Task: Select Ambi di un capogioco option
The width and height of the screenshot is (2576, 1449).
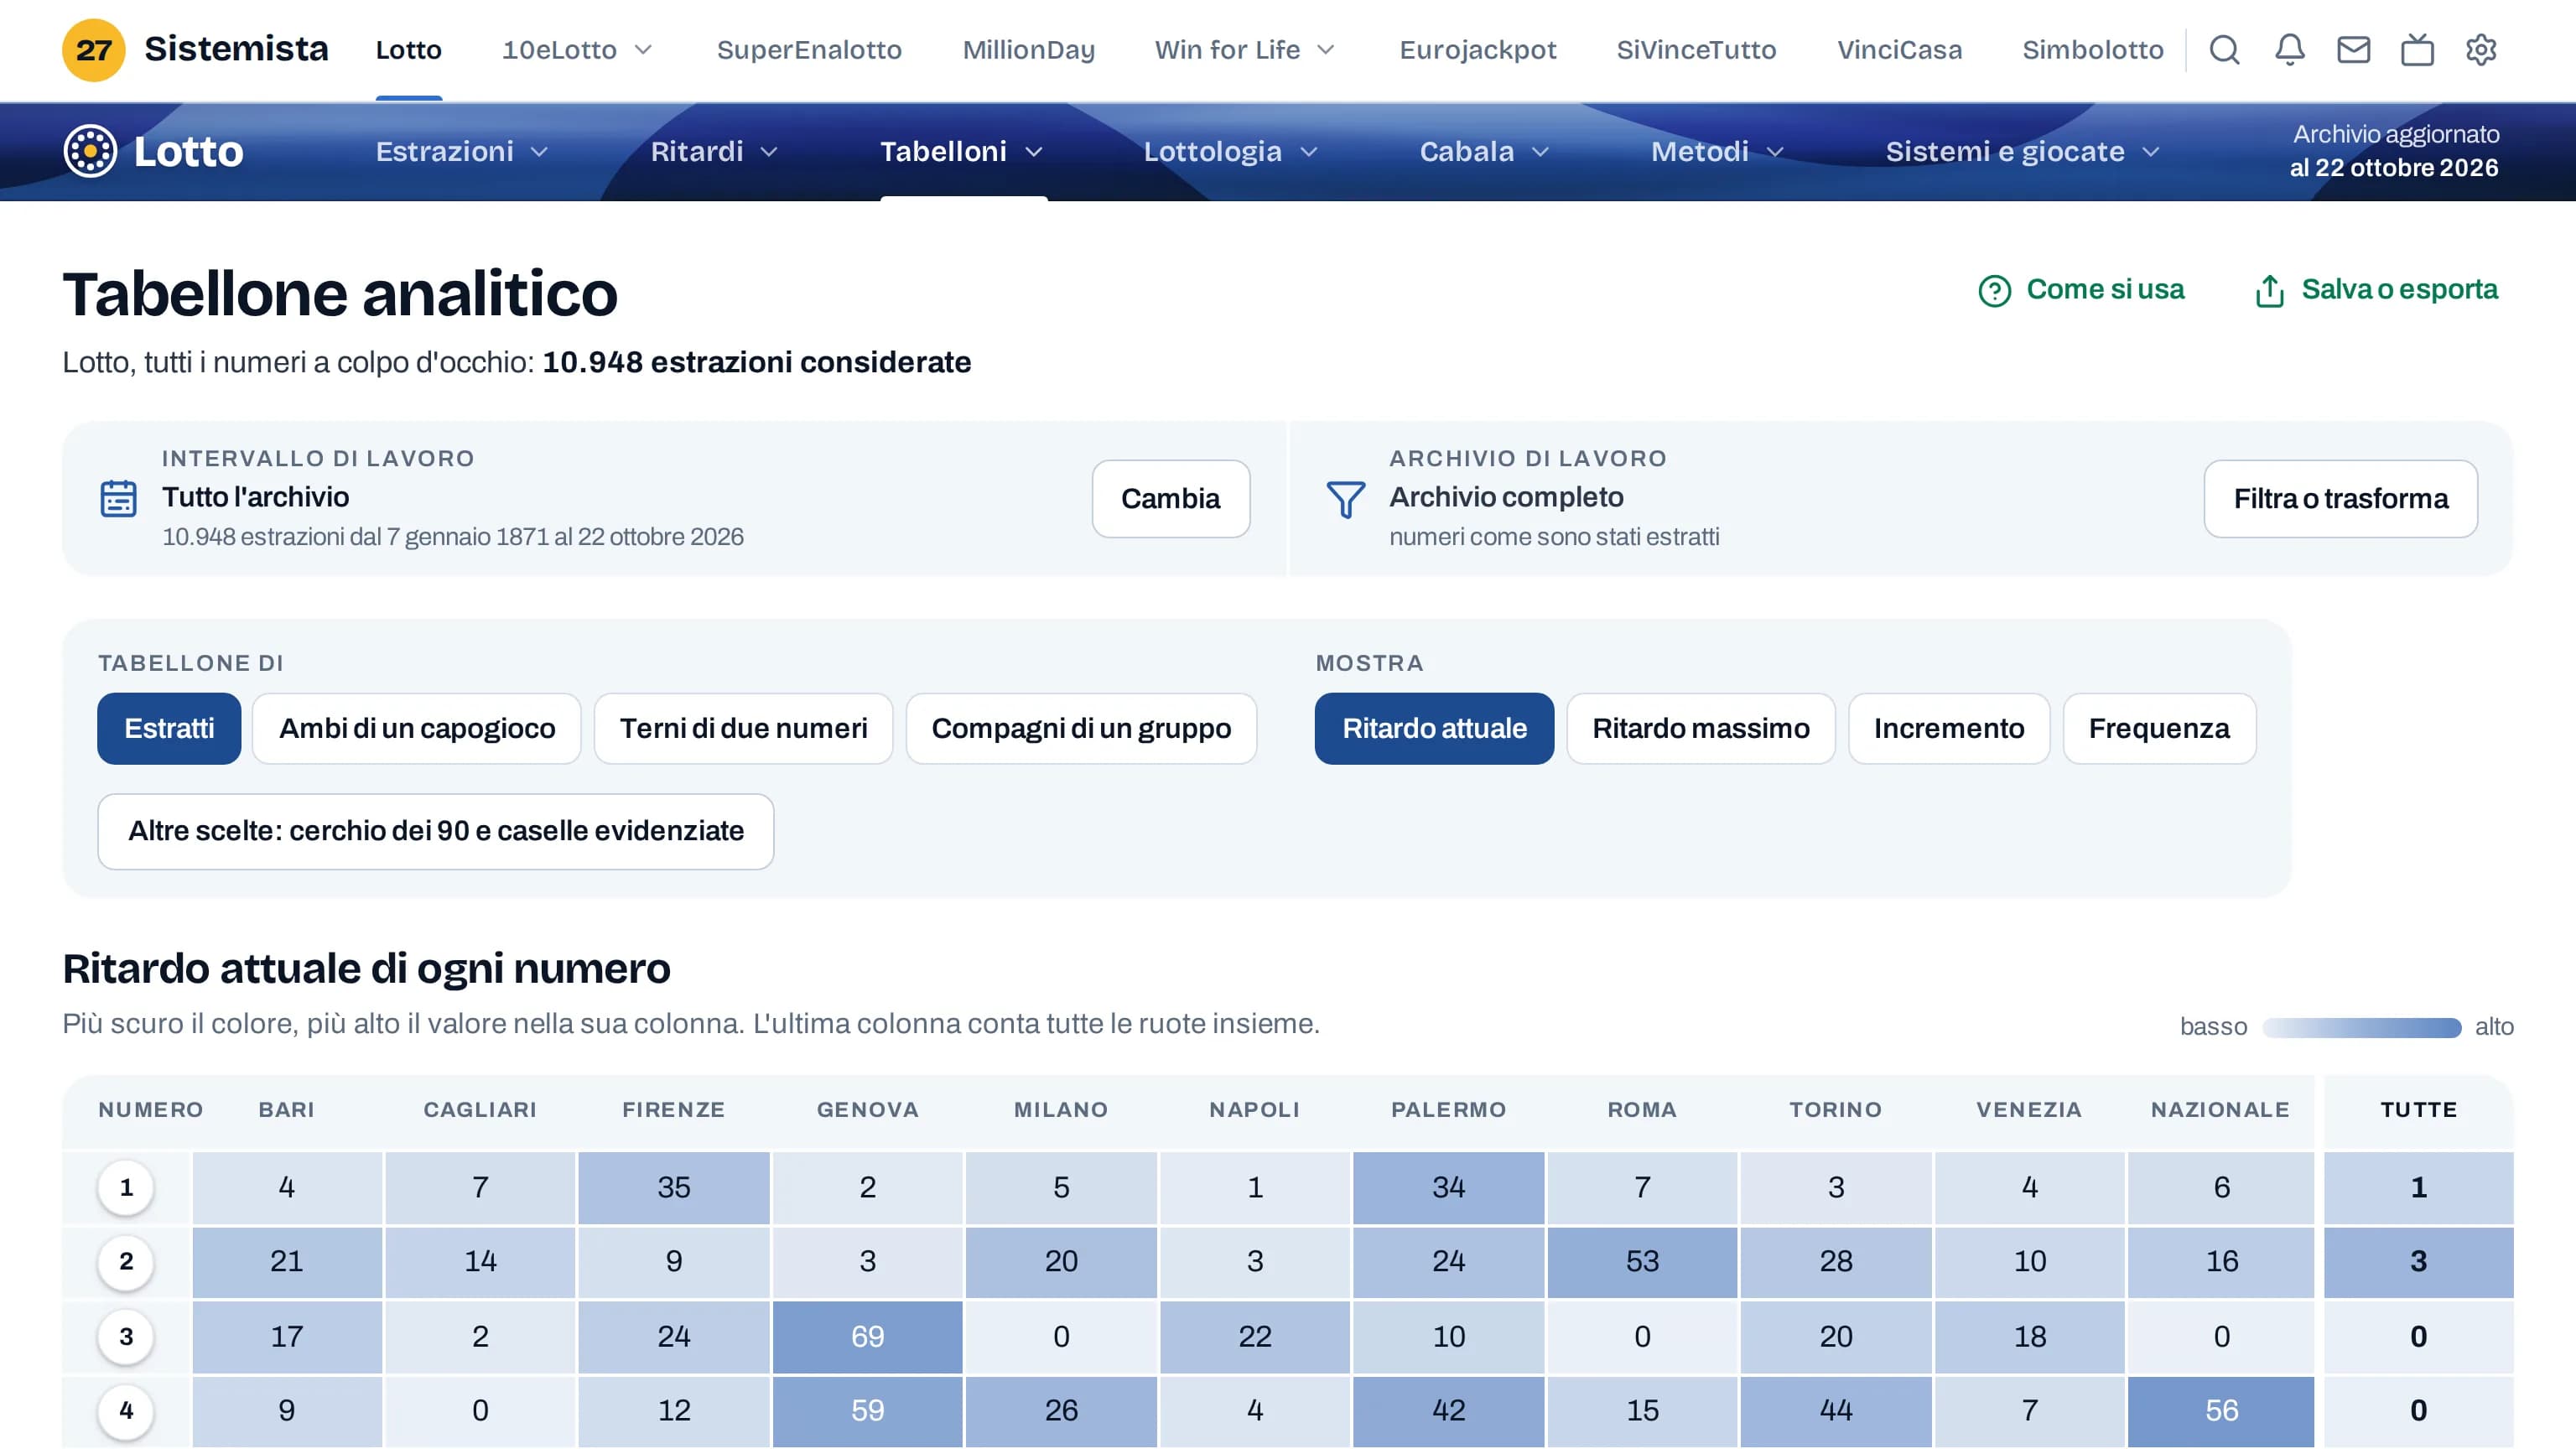Action: (417, 728)
